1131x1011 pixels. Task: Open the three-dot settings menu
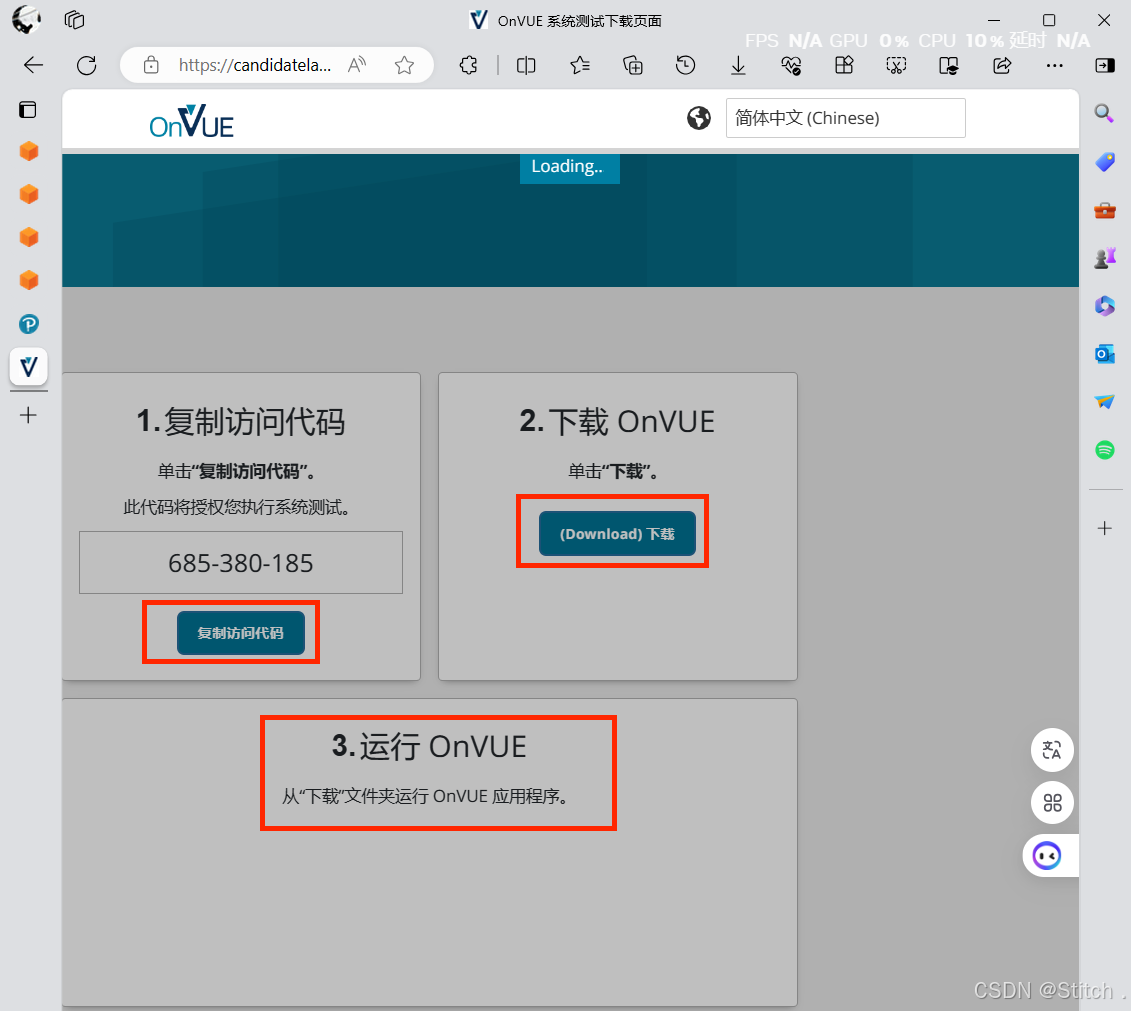(1055, 66)
